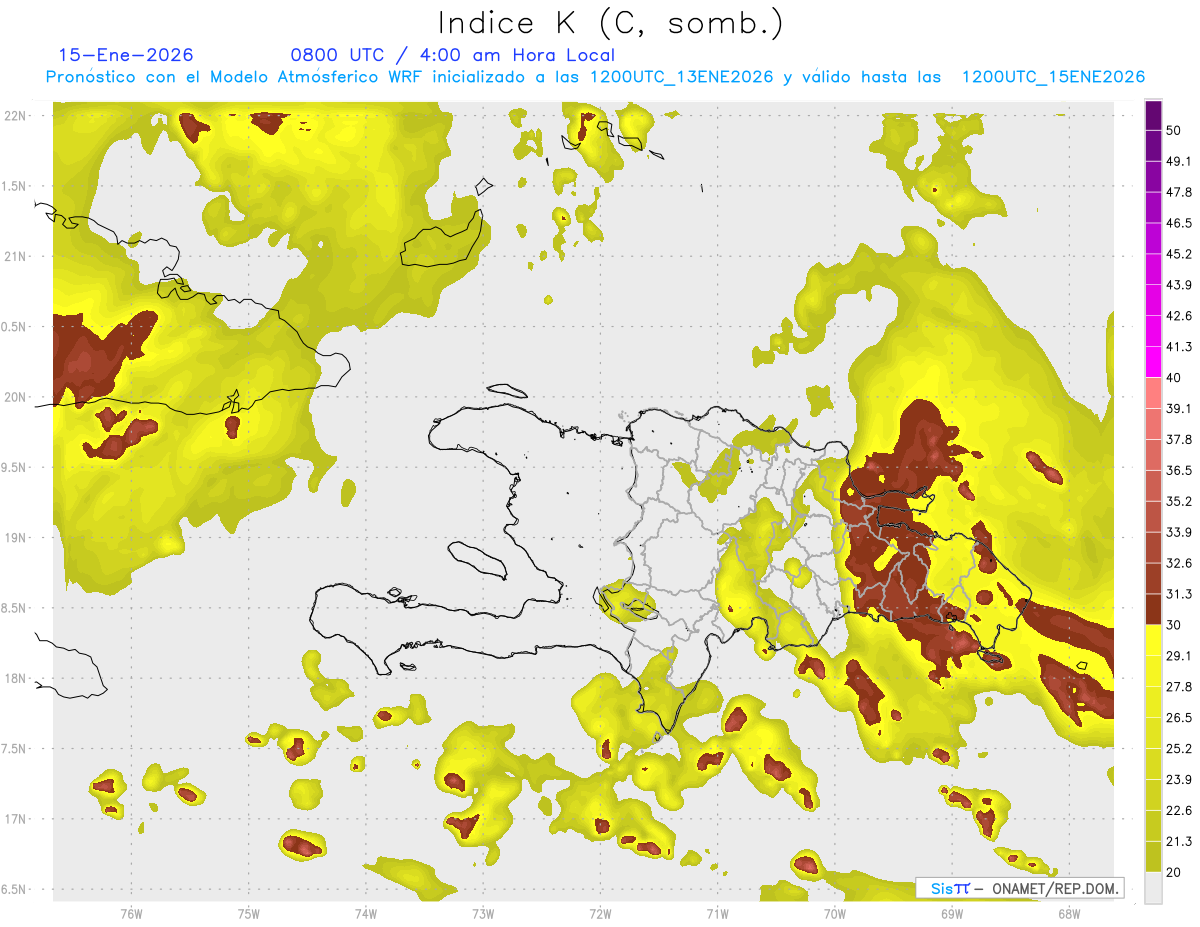
Task: Click the legend value "39.1"
Action: (x=1179, y=408)
